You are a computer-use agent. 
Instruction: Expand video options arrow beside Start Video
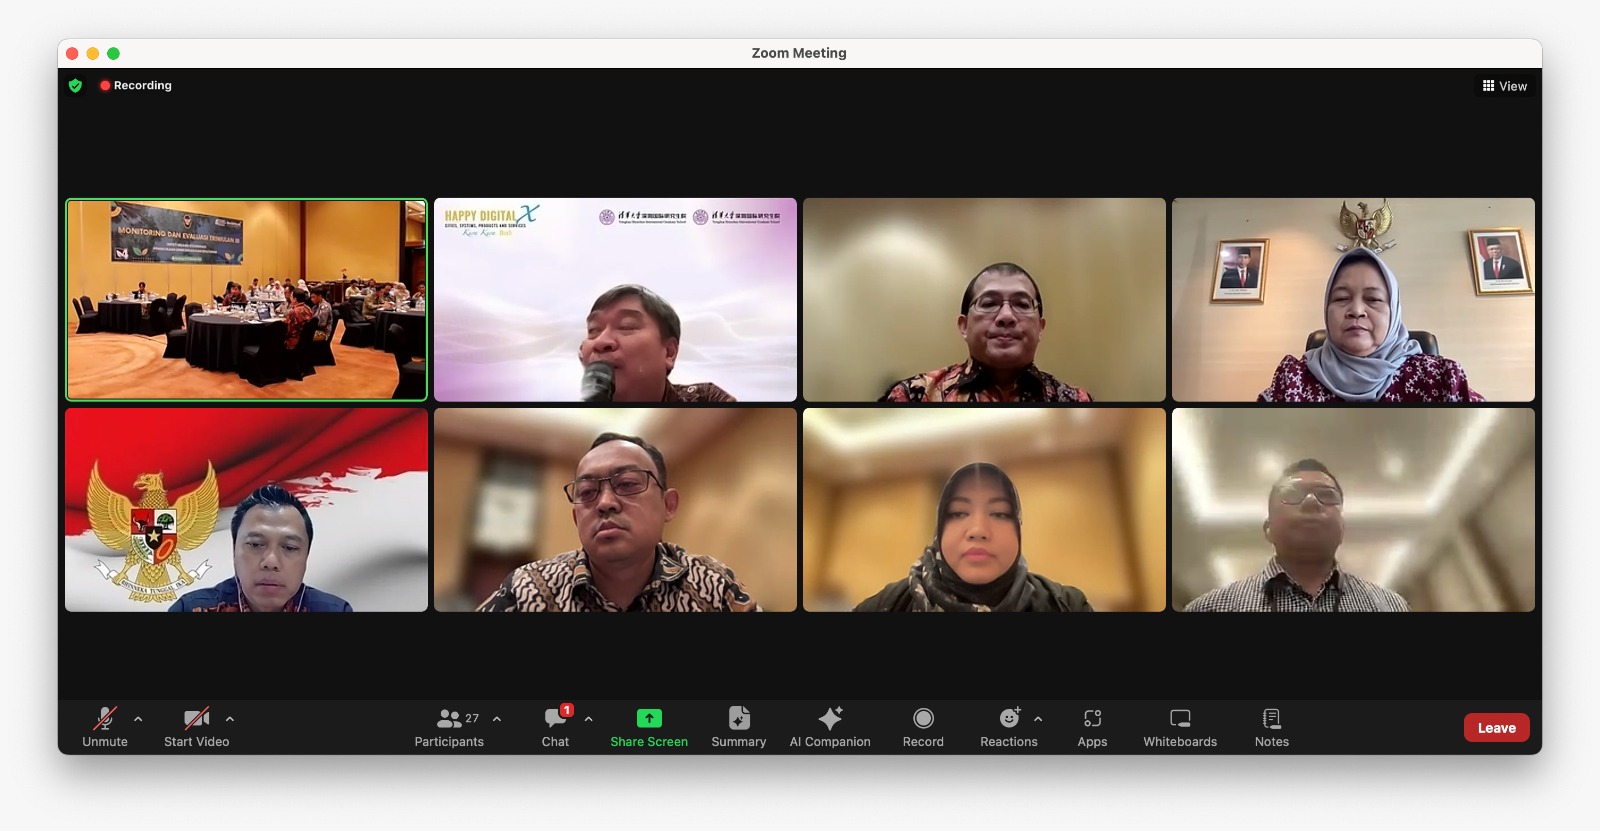click(230, 719)
